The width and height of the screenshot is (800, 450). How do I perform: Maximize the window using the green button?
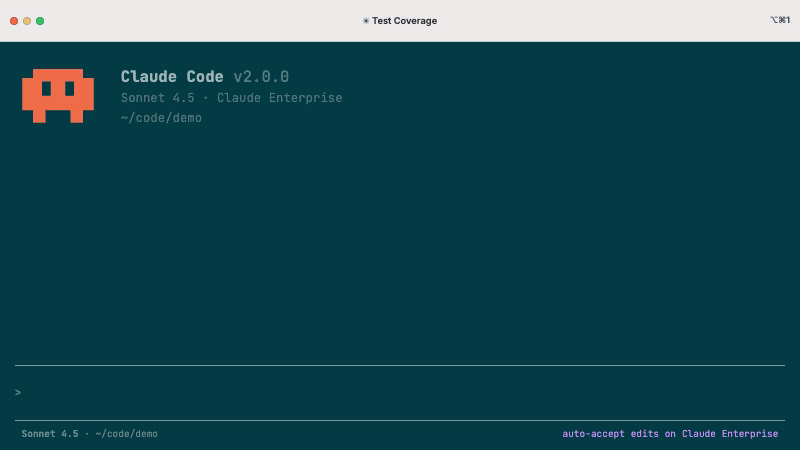(x=40, y=21)
